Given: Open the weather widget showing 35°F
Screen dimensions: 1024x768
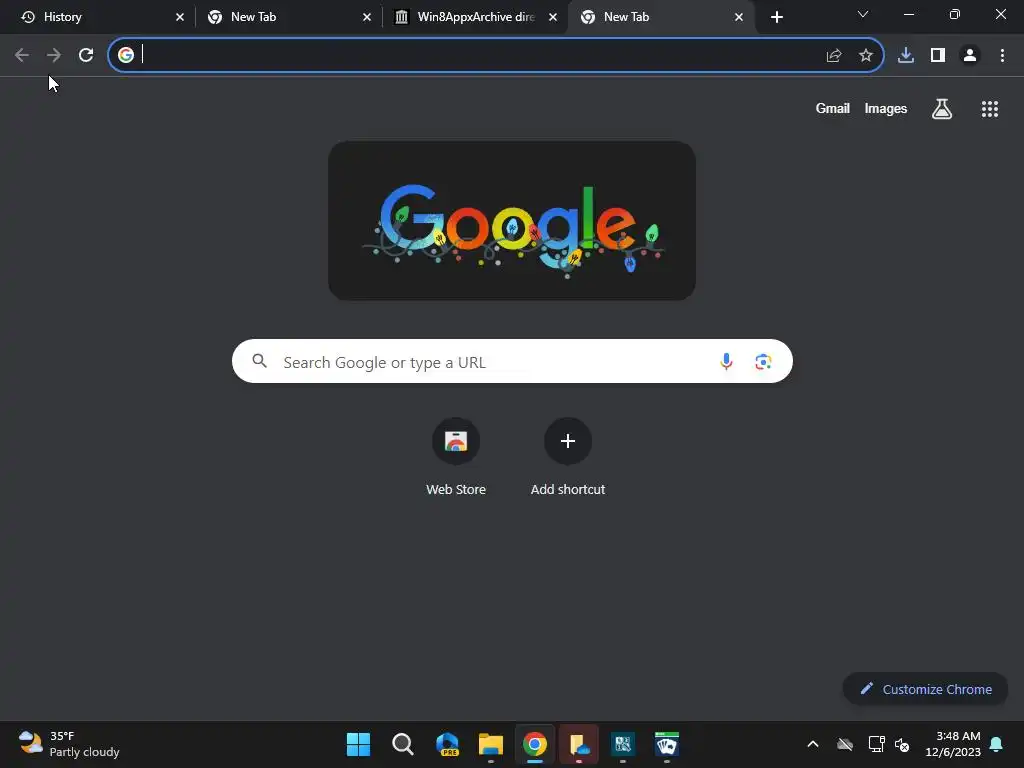Looking at the screenshot, I should click(69, 744).
